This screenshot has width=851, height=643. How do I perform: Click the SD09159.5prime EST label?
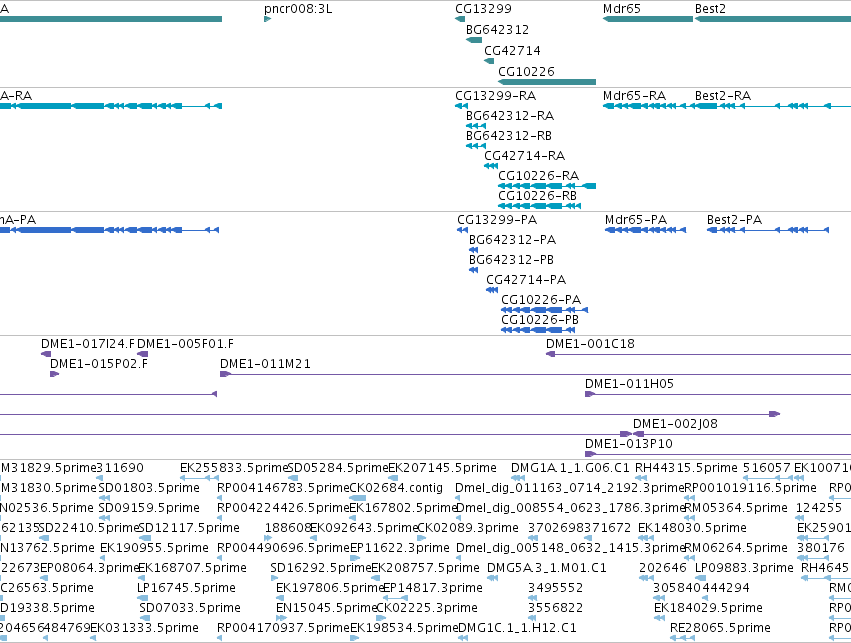pyautogui.click(x=149, y=509)
